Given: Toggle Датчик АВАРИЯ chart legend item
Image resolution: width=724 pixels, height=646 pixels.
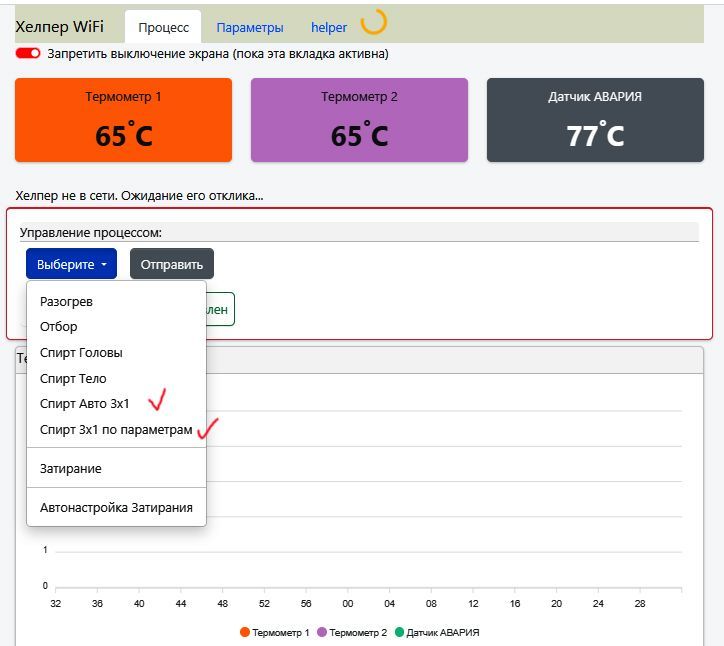Looking at the screenshot, I should pos(437,633).
